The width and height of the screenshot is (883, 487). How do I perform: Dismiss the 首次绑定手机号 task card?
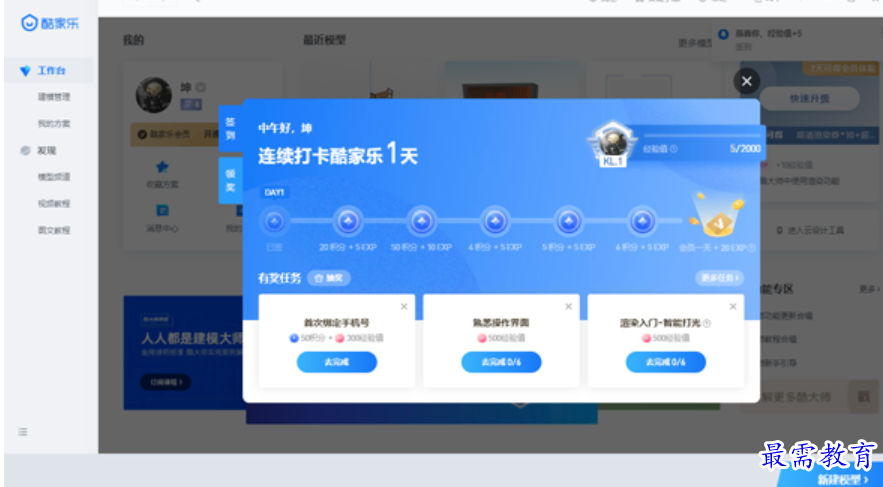pos(404,306)
